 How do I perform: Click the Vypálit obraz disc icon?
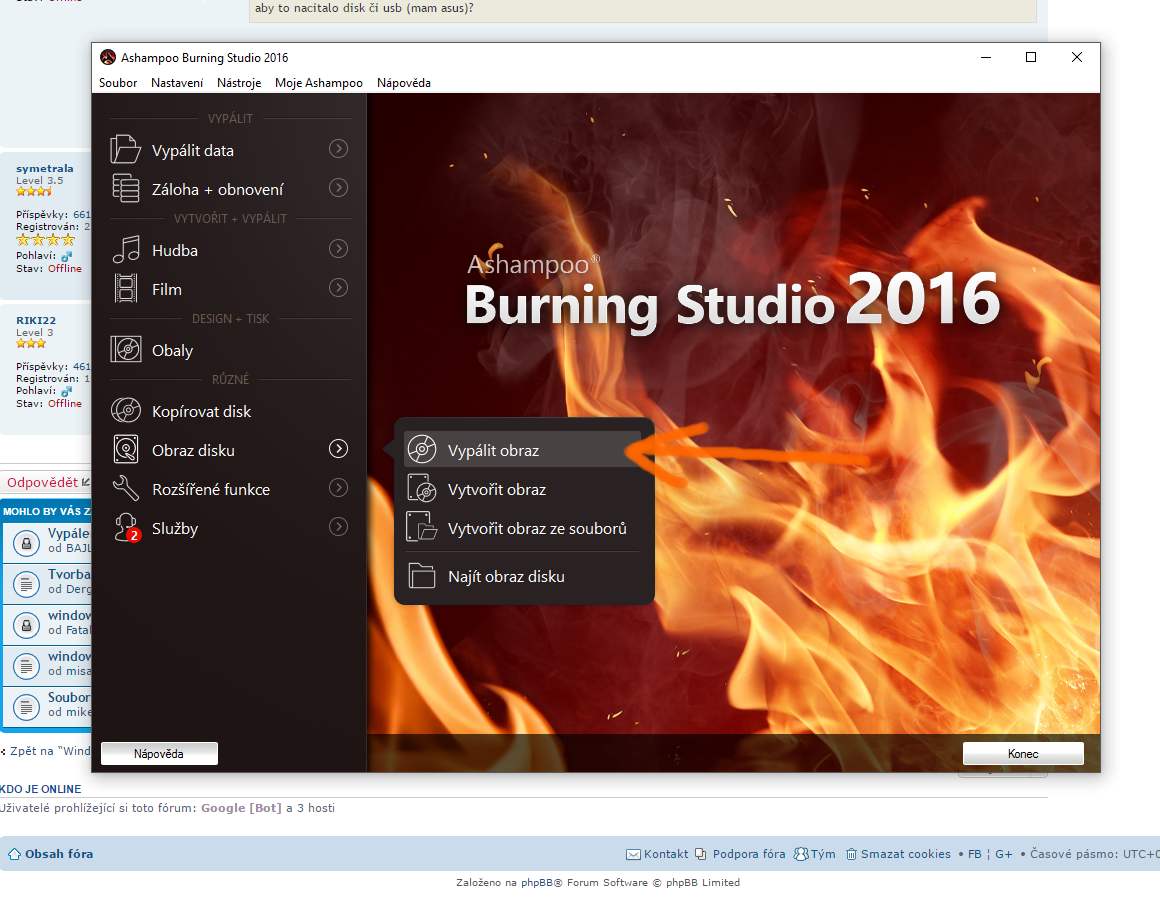click(422, 449)
